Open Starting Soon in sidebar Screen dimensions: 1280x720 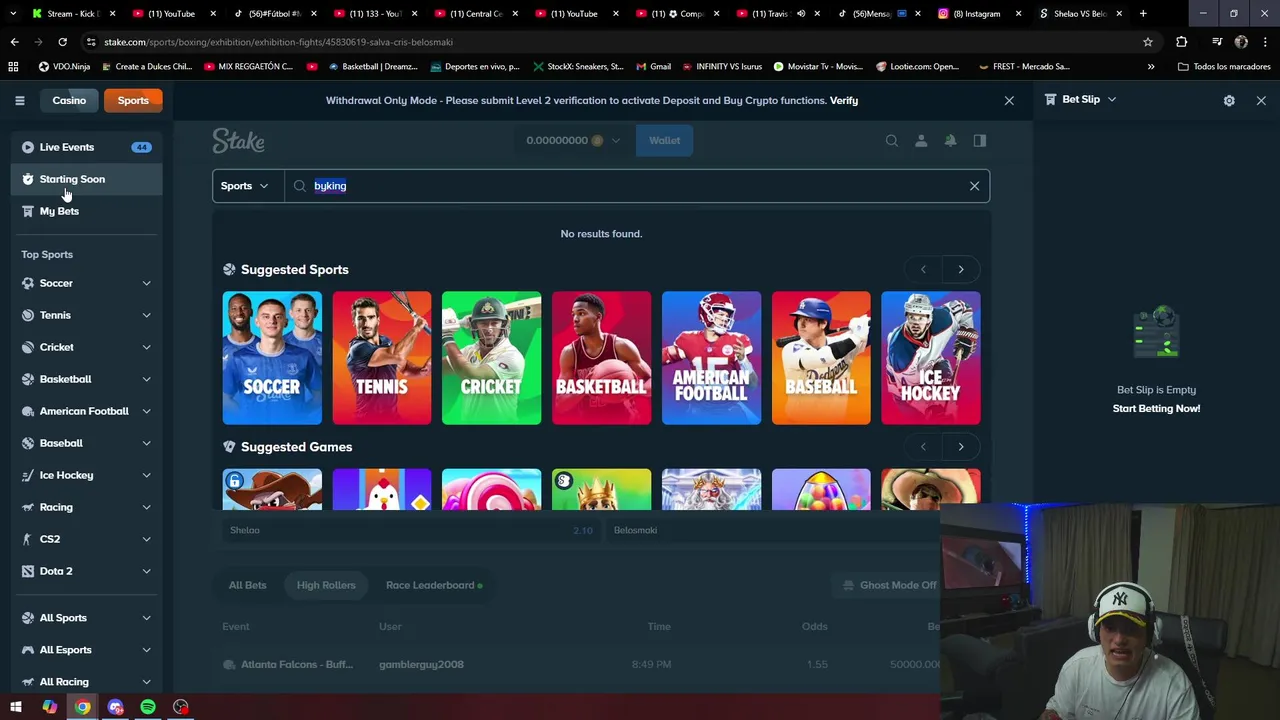(87, 179)
